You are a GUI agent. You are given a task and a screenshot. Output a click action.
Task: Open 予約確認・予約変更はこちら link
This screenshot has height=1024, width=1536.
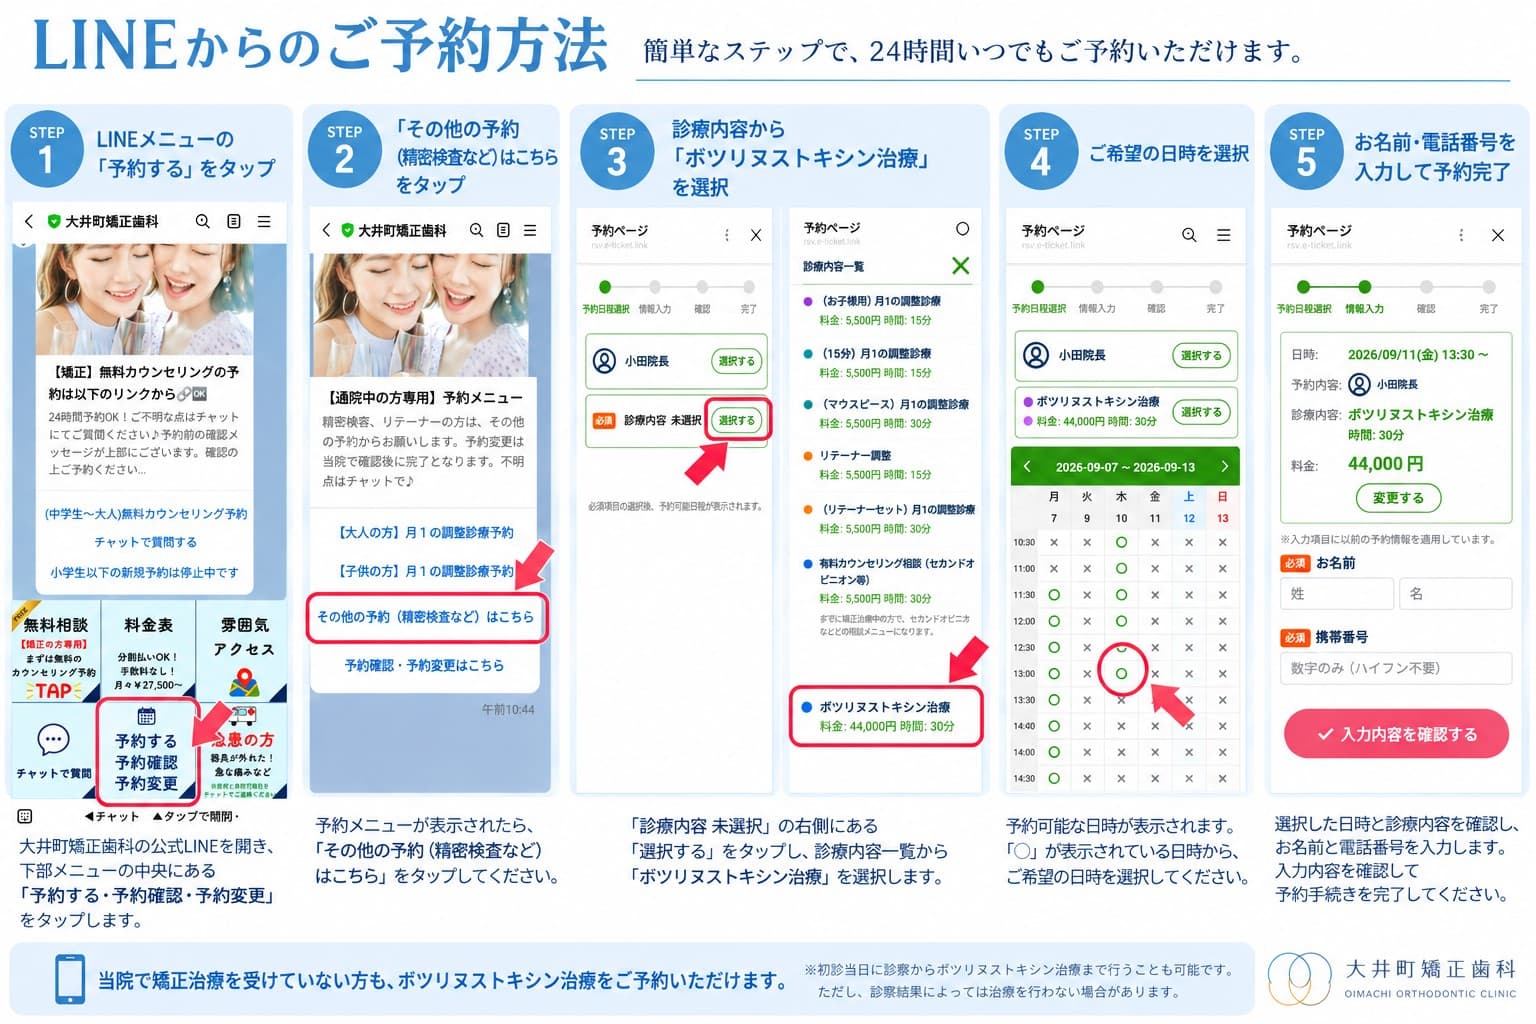point(424,665)
